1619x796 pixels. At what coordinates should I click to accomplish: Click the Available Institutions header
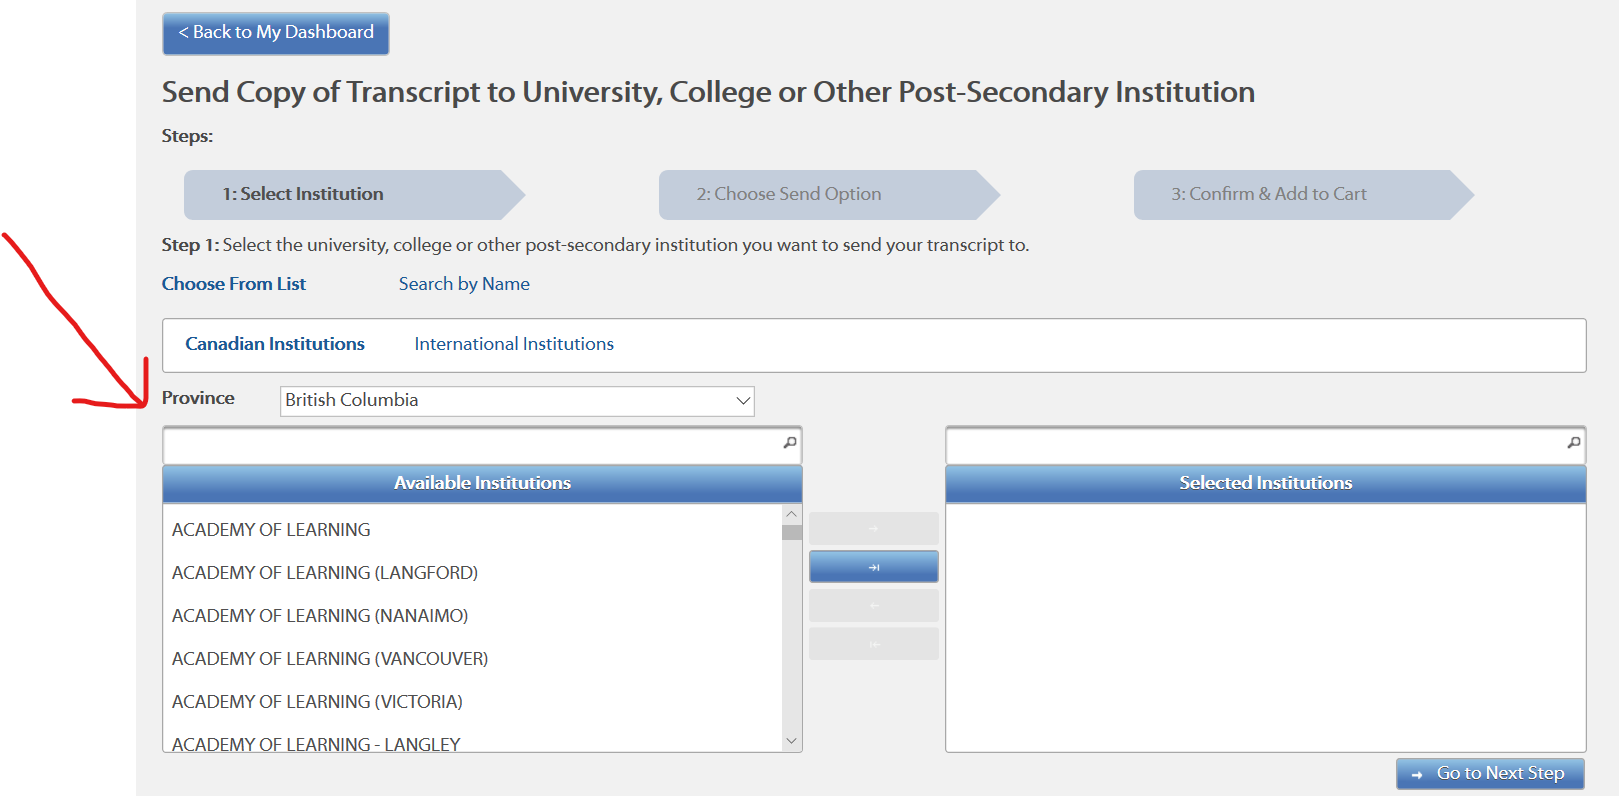[482, 483]
